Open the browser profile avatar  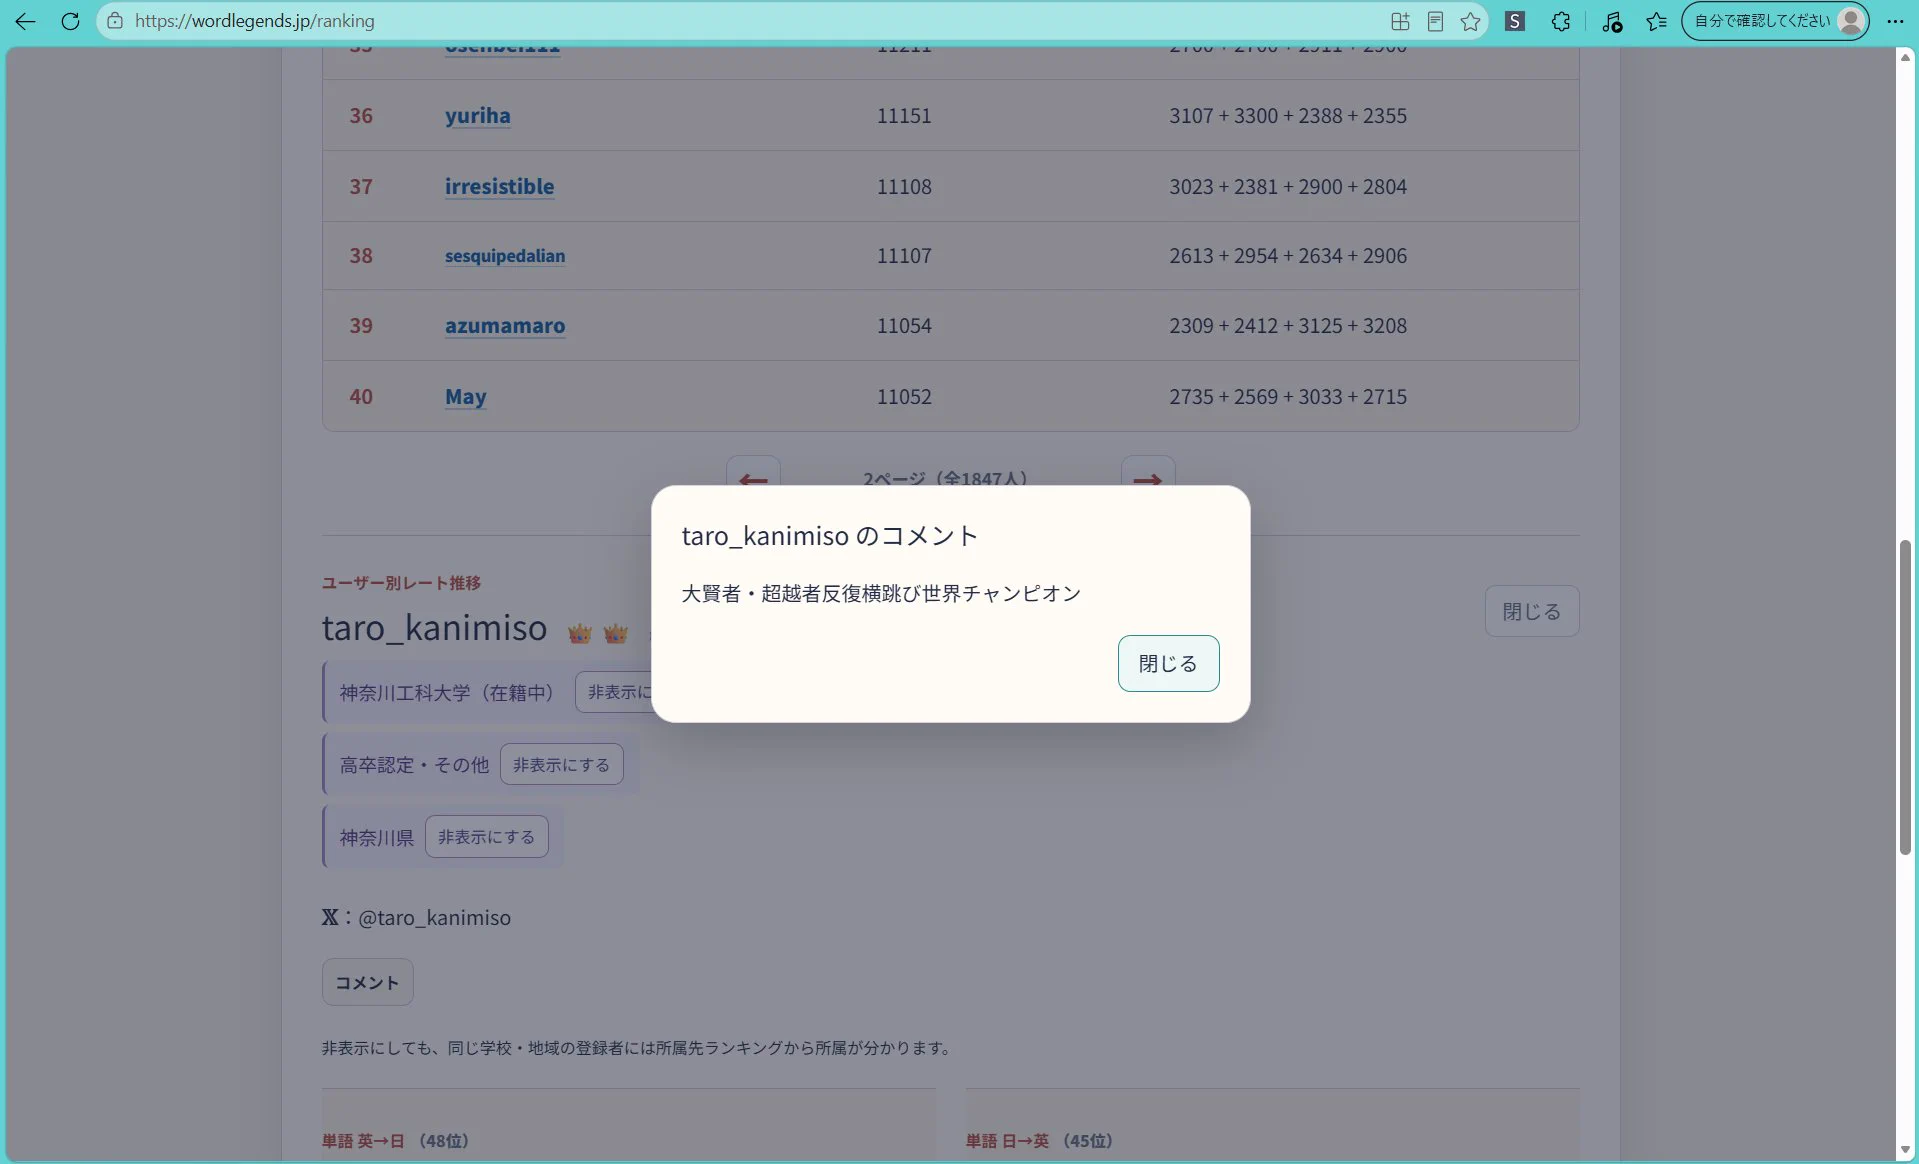[1851, 21]
